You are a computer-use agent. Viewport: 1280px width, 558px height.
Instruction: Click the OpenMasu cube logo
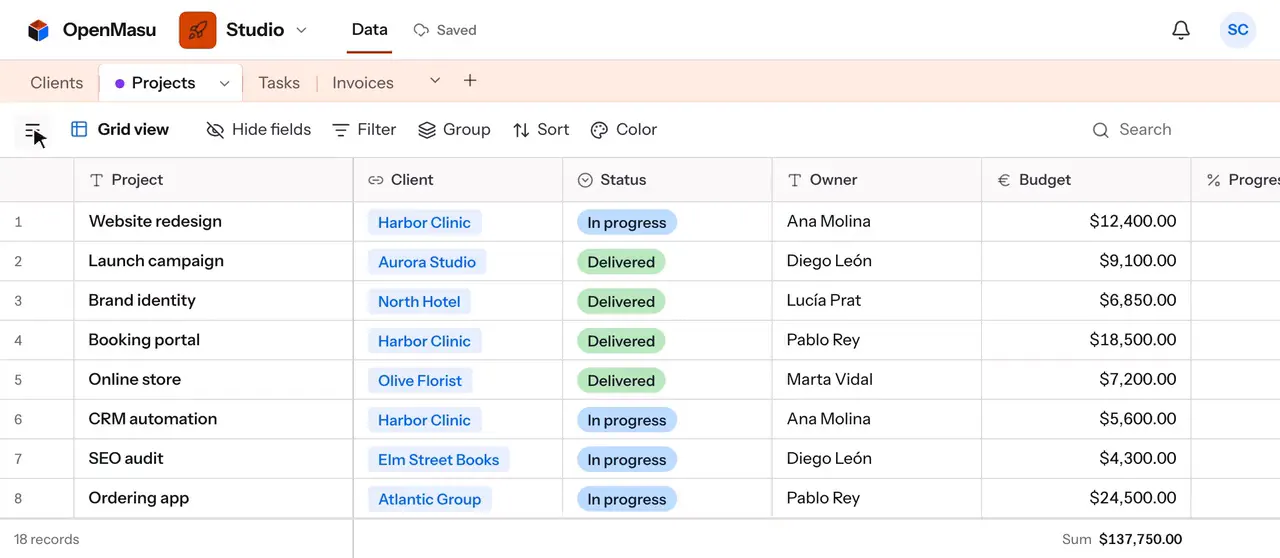click(x=38, y=30)
